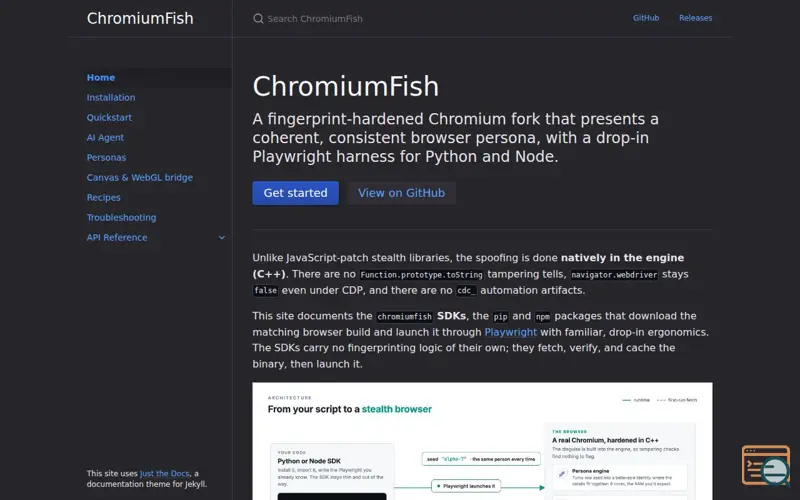Image resolution: width=800 pixels, height=500 pixels.
Task: Go to the ChromiumFish site title
Action: point(140,18)
